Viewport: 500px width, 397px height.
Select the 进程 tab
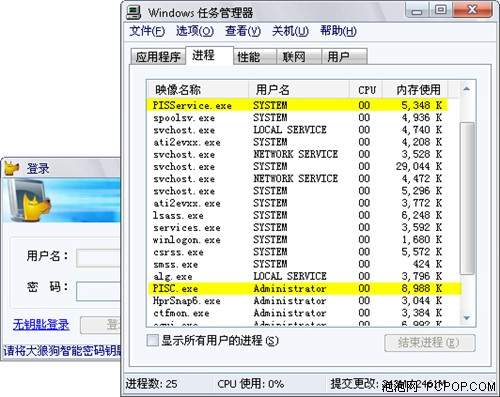tap(209, 55)
